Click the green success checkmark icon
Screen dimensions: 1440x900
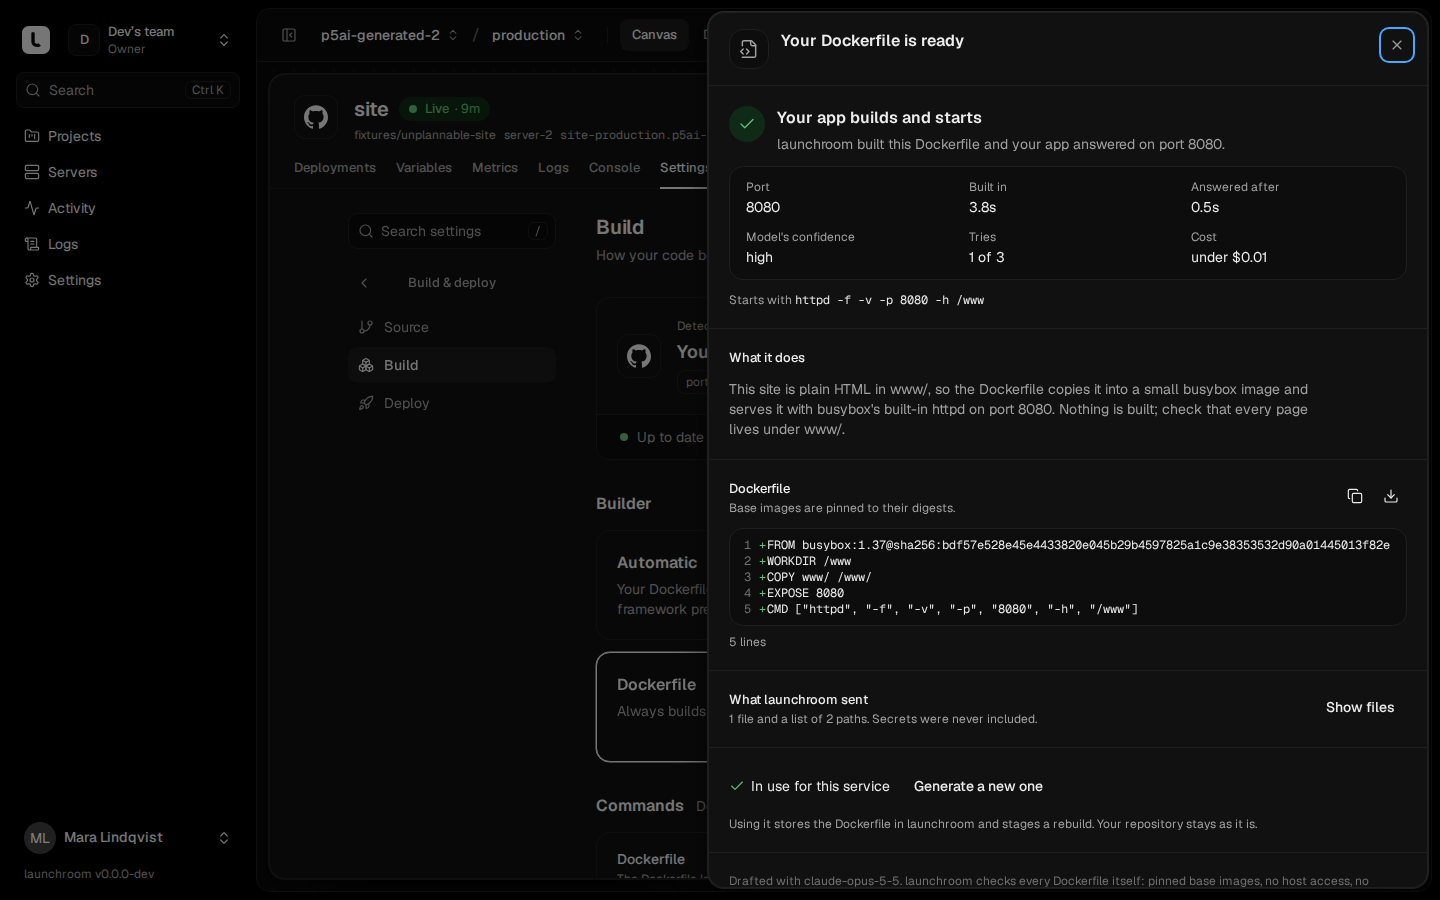pyautogui.click(x=747, y=124)
